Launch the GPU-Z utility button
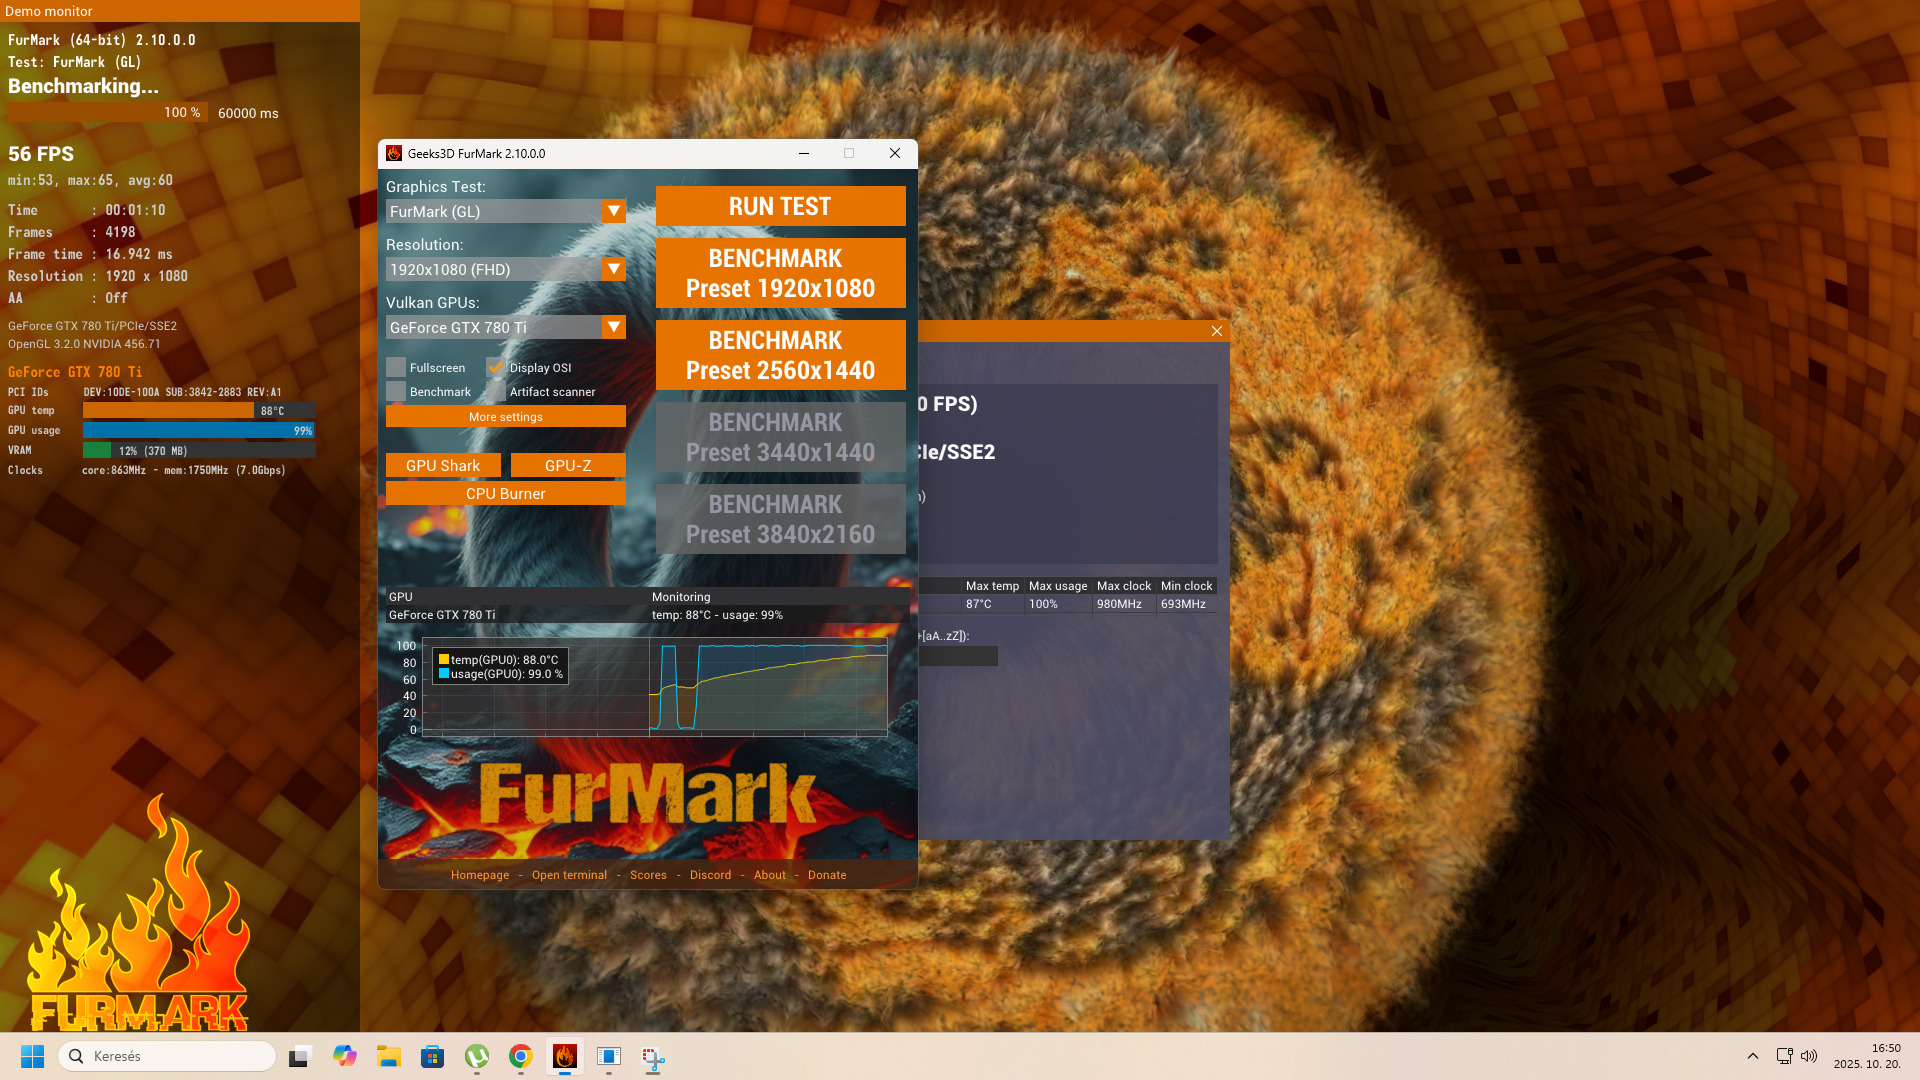The image size is (1920, 1080). click(567, 466)
